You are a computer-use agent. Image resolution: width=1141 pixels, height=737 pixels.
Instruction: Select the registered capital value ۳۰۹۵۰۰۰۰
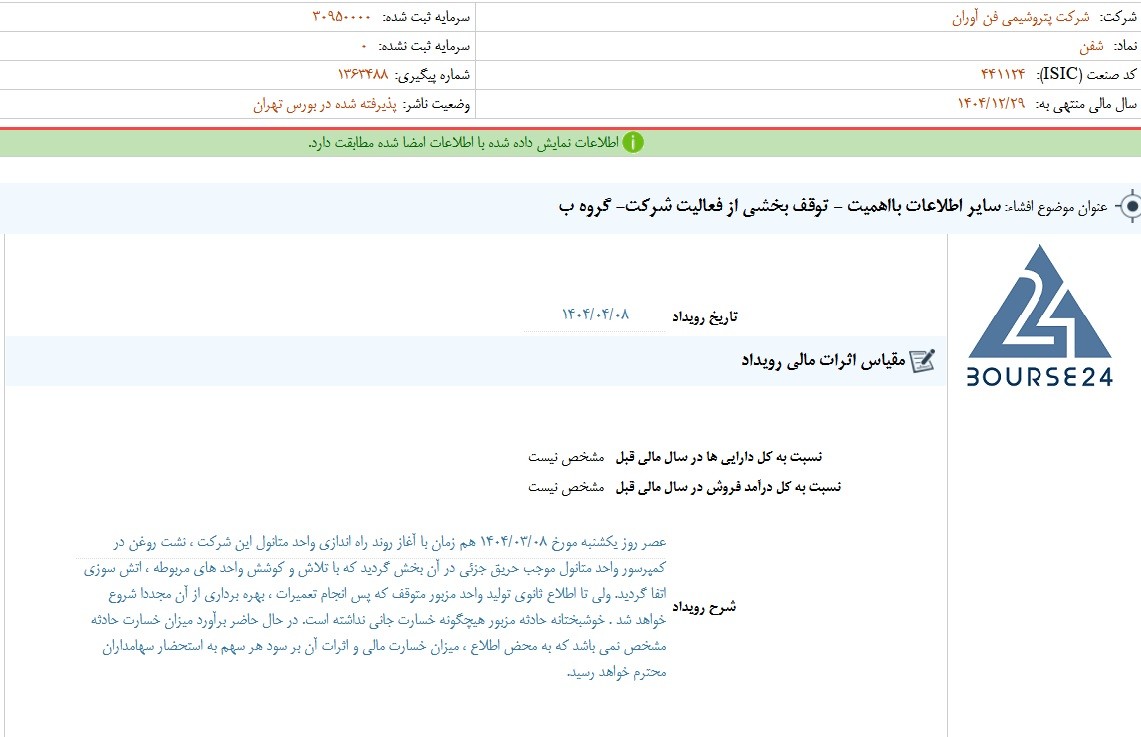click(341, 16)
